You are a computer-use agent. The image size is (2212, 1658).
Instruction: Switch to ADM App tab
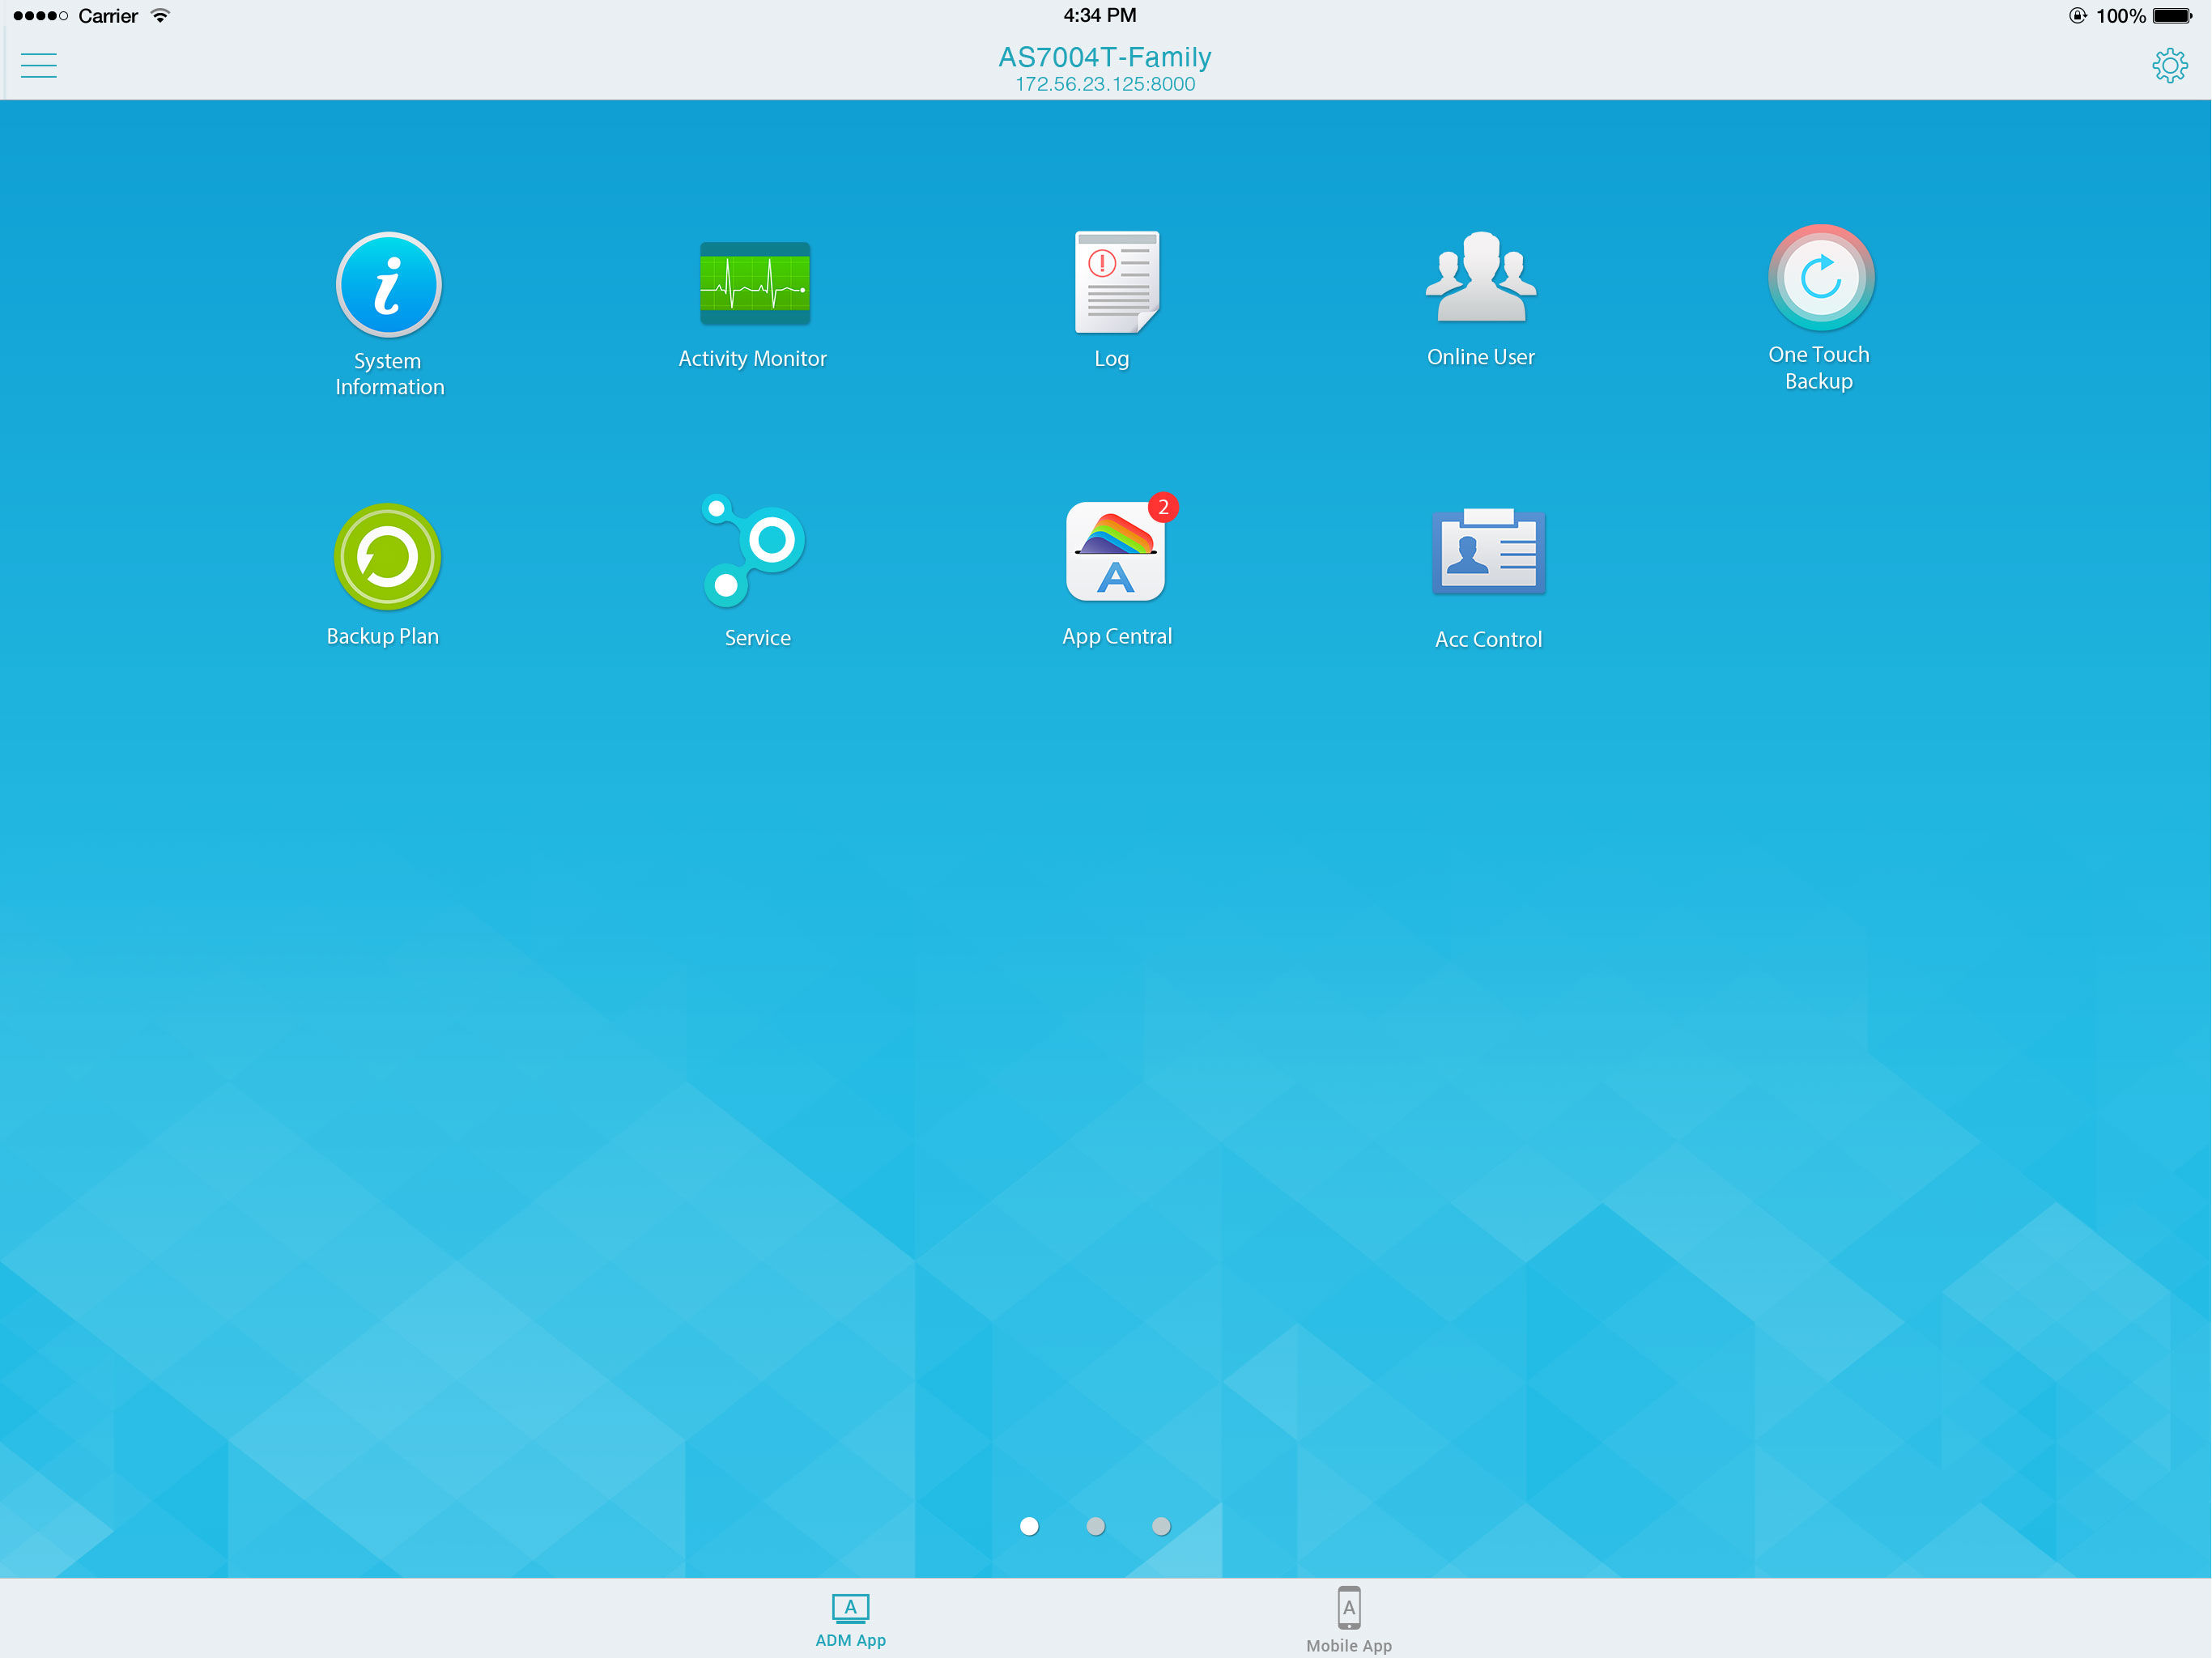[x=850, y=1619]
